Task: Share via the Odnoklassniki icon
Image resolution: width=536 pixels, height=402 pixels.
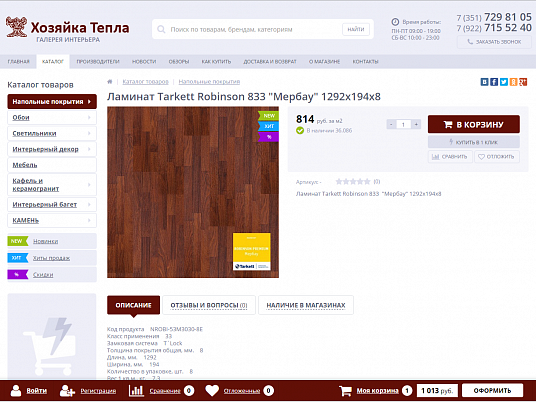Action: tap(513, 82)
